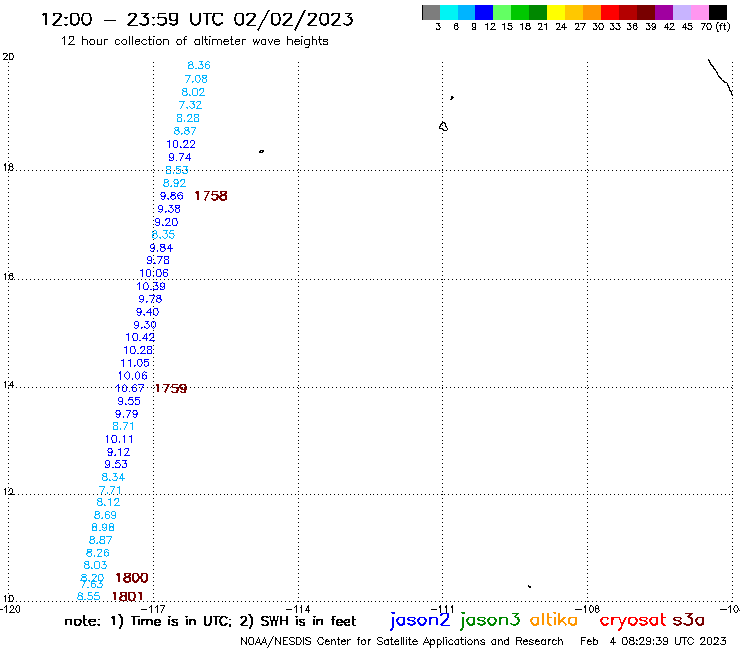
Task: Click the 9.53 wave height value
Action: click(116, 464)
